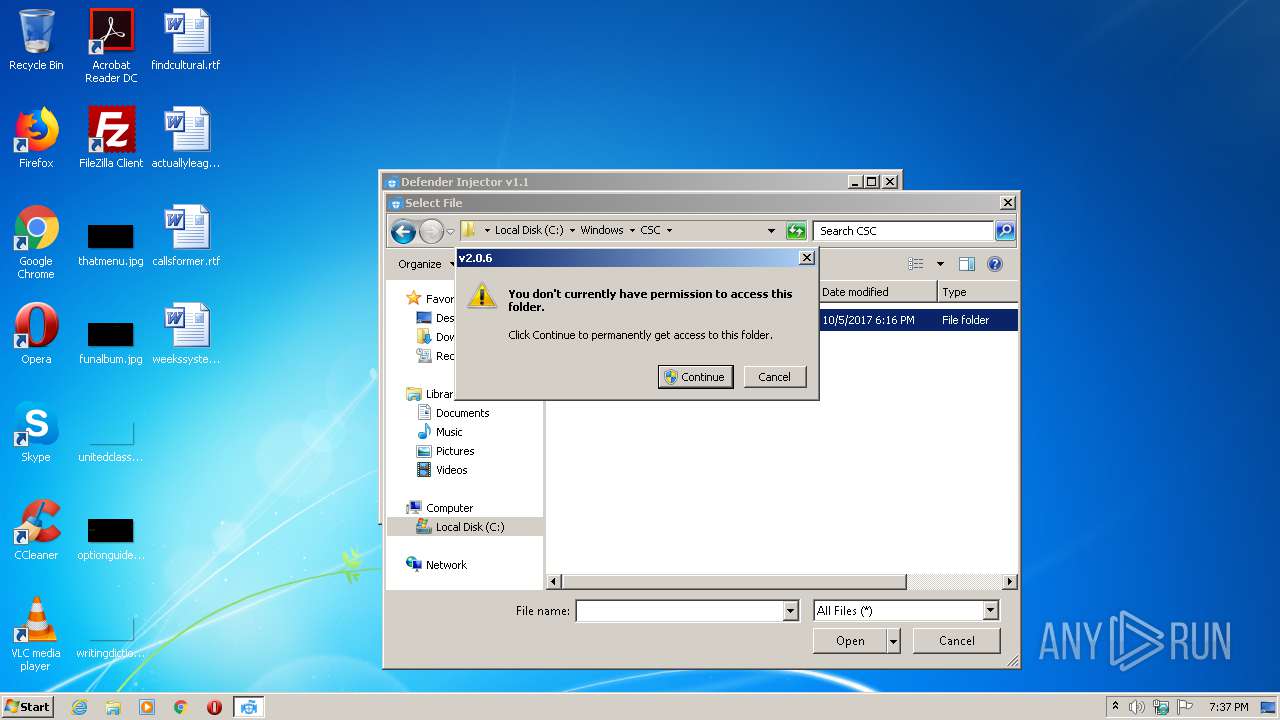The width and height of the screenshot is (1280, 720).
Task: Sort by the Type column header
Action: (x=977, y=292)
